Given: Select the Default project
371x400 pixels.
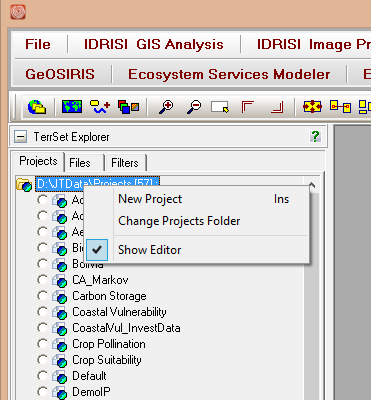Looking at the screenshot, I should coord(89,376).
